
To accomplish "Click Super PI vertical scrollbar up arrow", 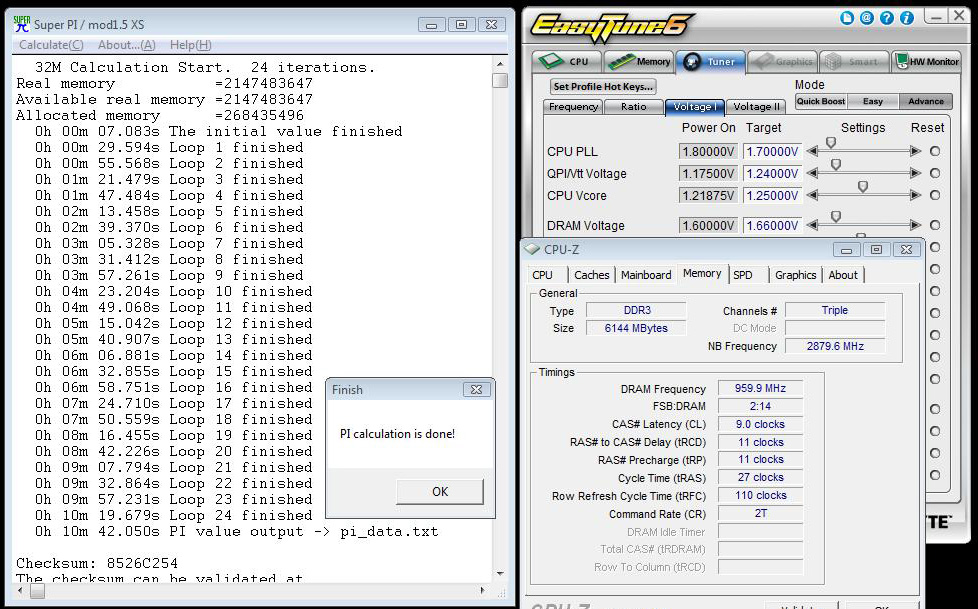I will (500, 64).
